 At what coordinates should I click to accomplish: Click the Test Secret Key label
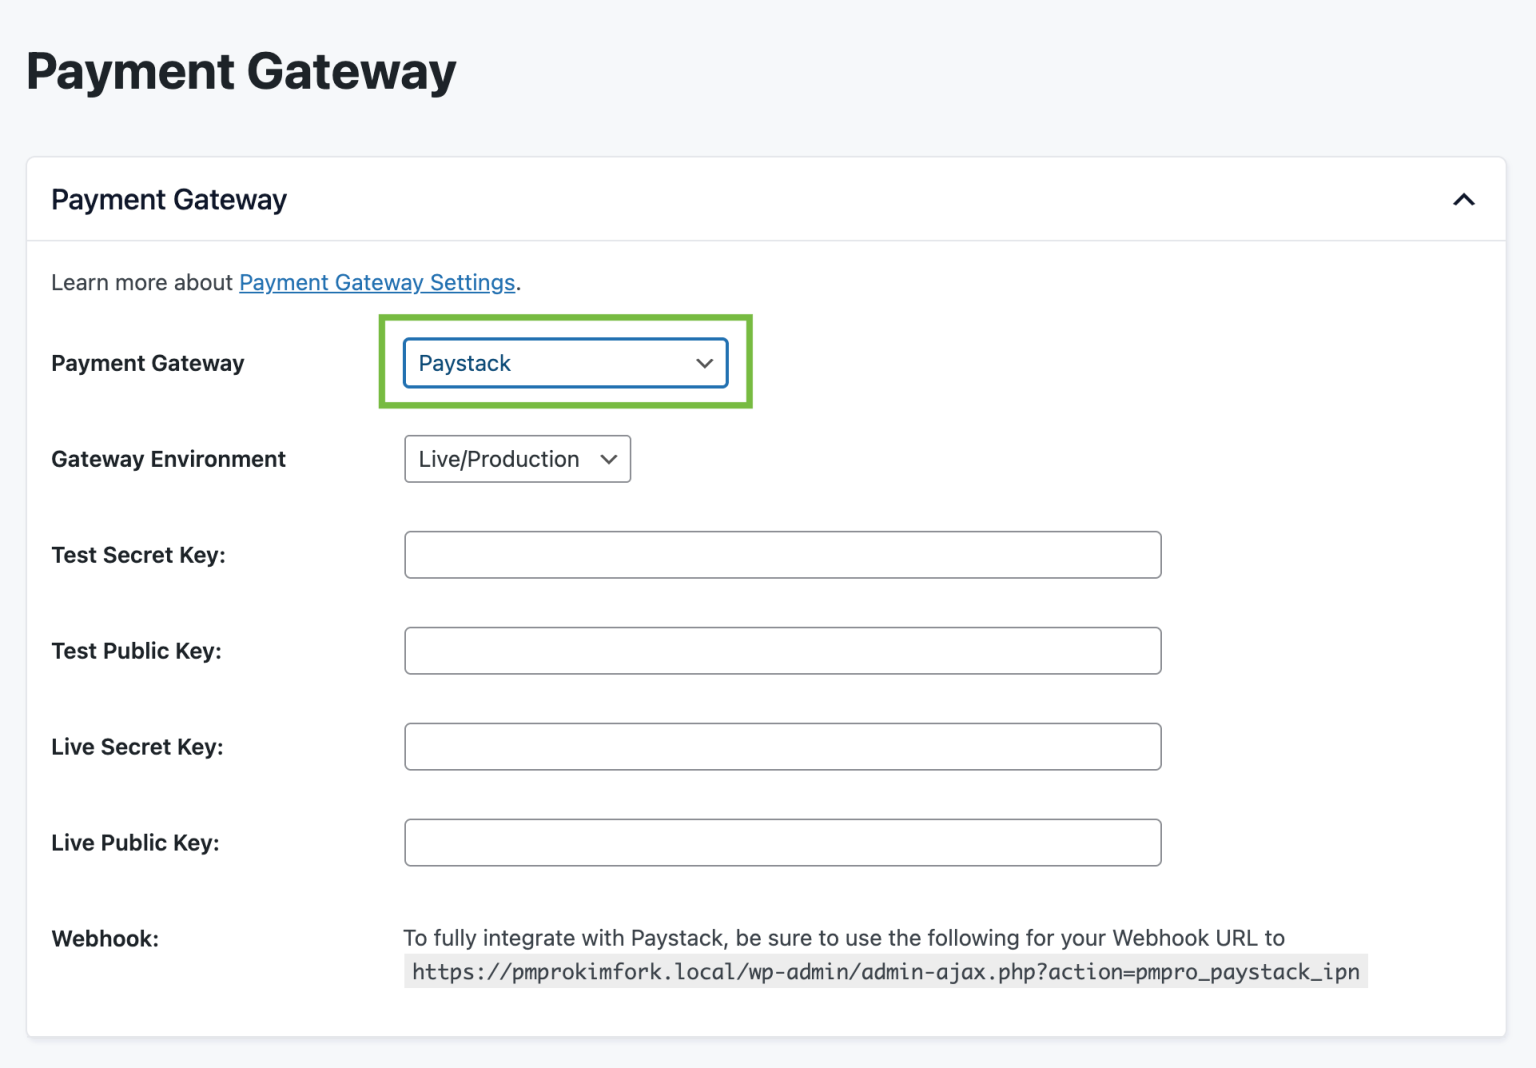(138, 555)
